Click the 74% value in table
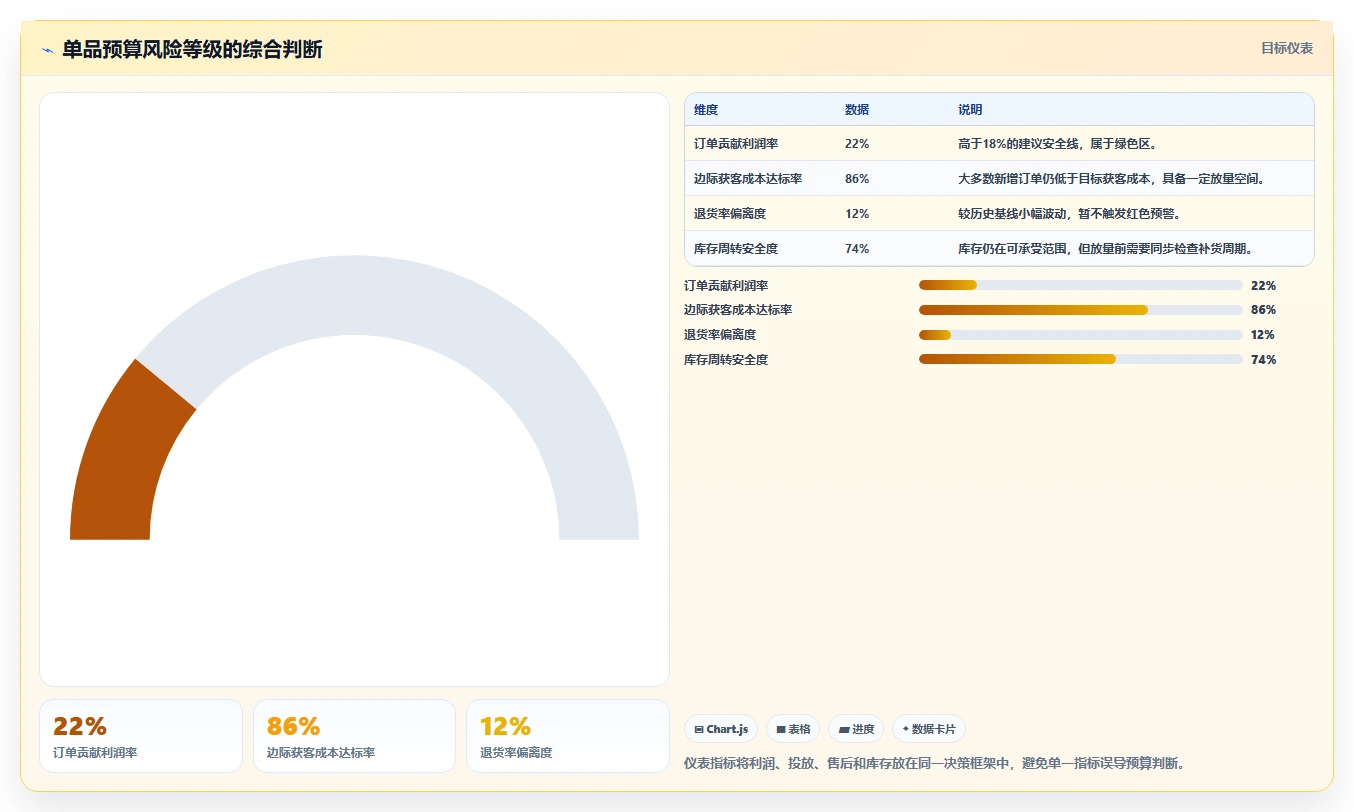Viewport: 1354px width, 812px height. tap(857, 249)
